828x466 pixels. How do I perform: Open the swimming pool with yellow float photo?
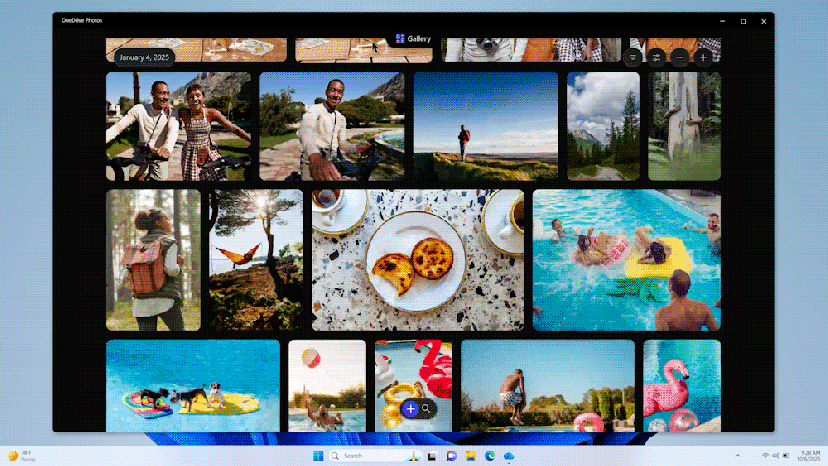[626, 260]
